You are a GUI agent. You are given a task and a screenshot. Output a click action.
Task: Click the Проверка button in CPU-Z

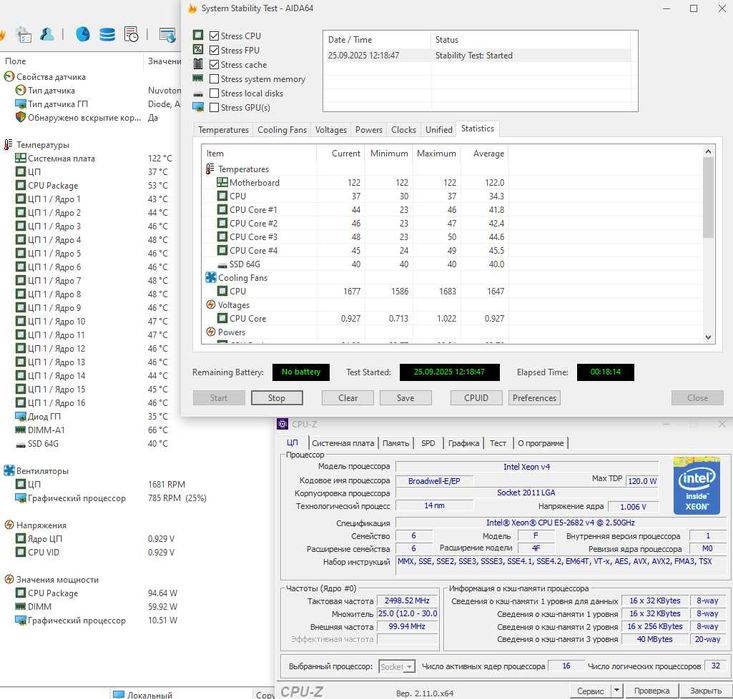tap(651, 691)
